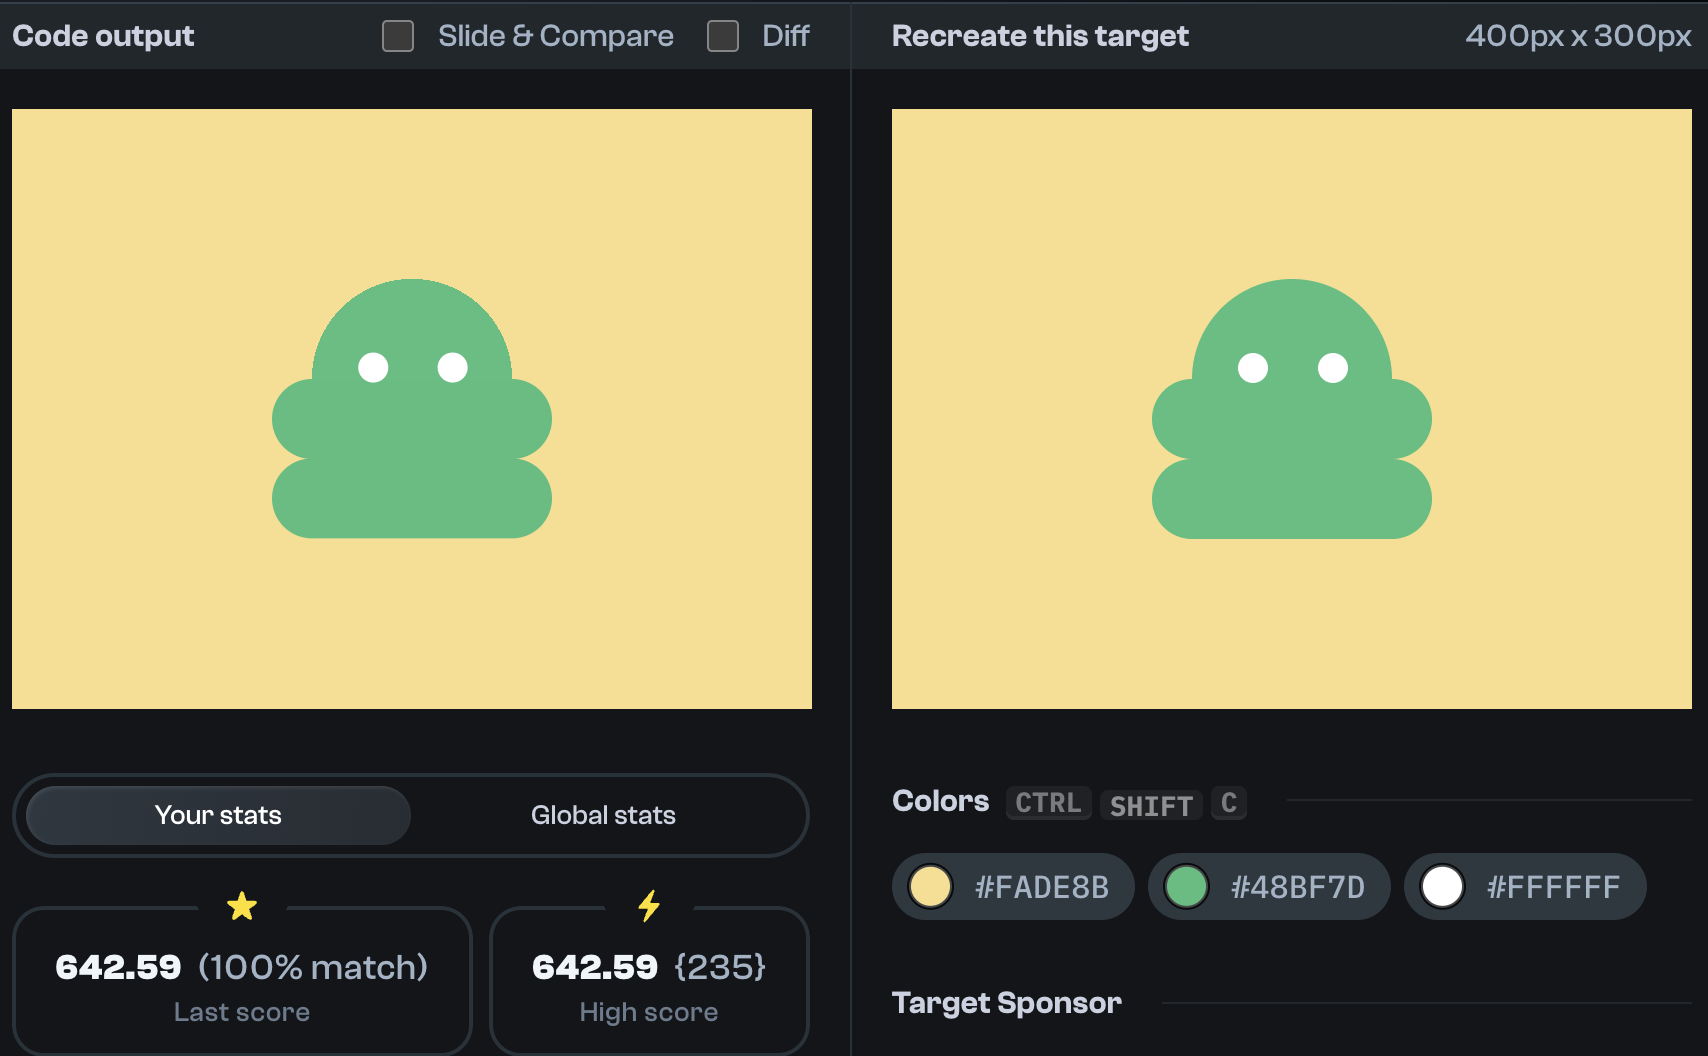Click the Last score card
Image resolution: width=1708 pixels, height=1056 pixels.
[241, 983]
